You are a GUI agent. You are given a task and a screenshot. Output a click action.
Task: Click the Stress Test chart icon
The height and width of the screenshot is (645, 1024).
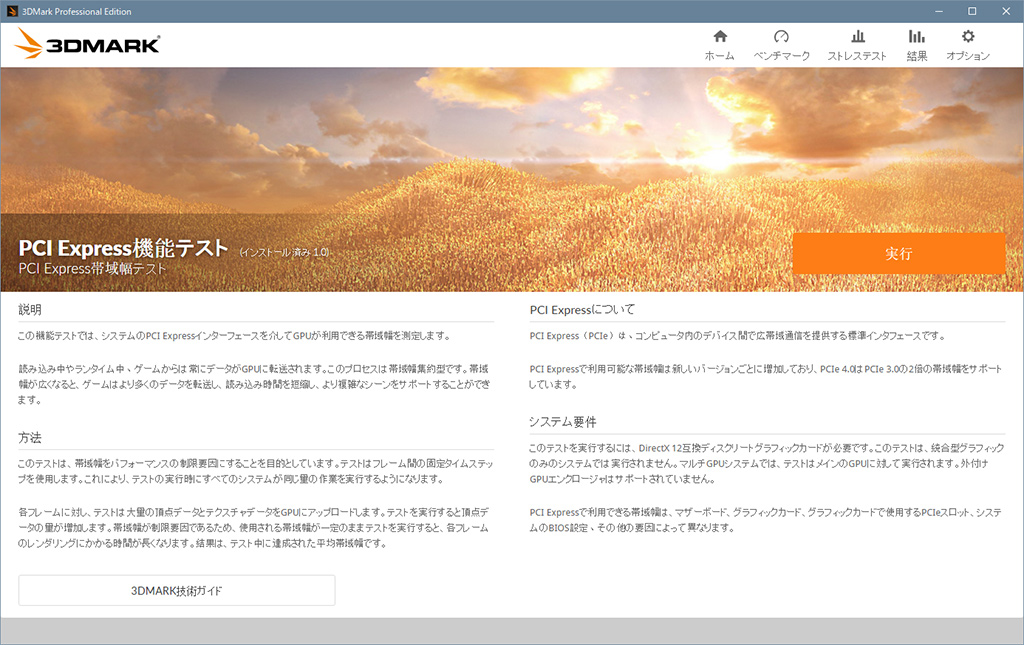(857, 36)
